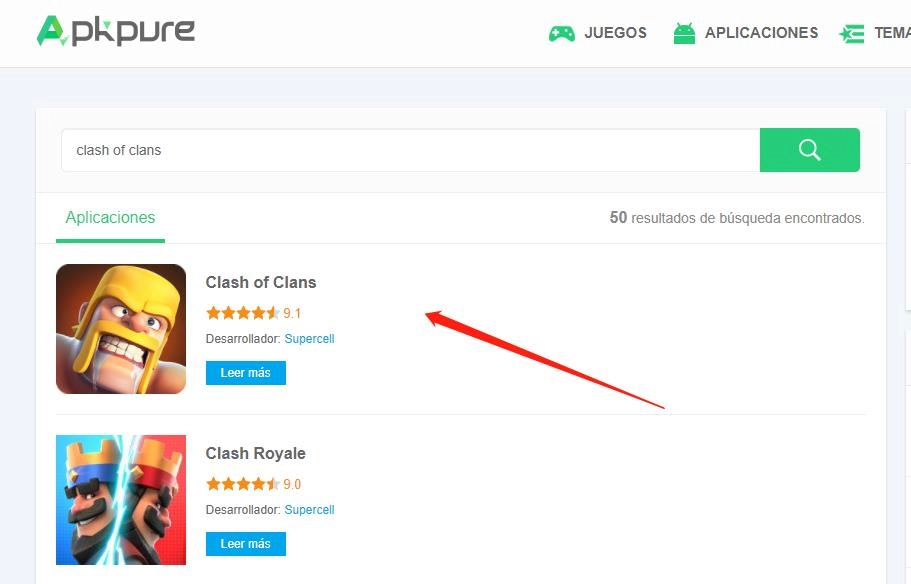The height and width of the screenshot is (584, 911).
Task: Click the Temas icon in the header
Action: pos(852,33)
